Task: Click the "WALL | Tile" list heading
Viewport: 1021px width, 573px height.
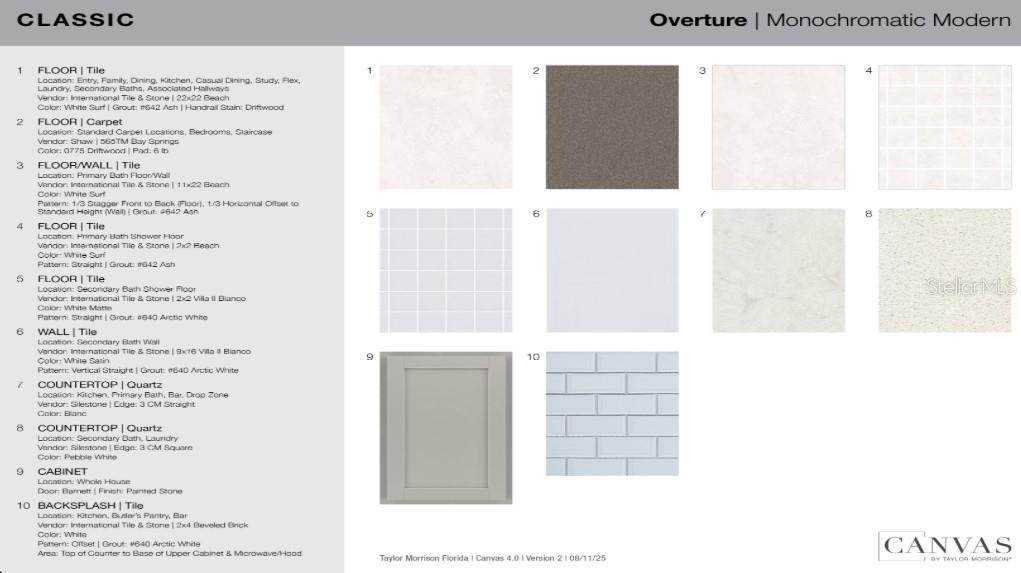Action: pos(68,332)
